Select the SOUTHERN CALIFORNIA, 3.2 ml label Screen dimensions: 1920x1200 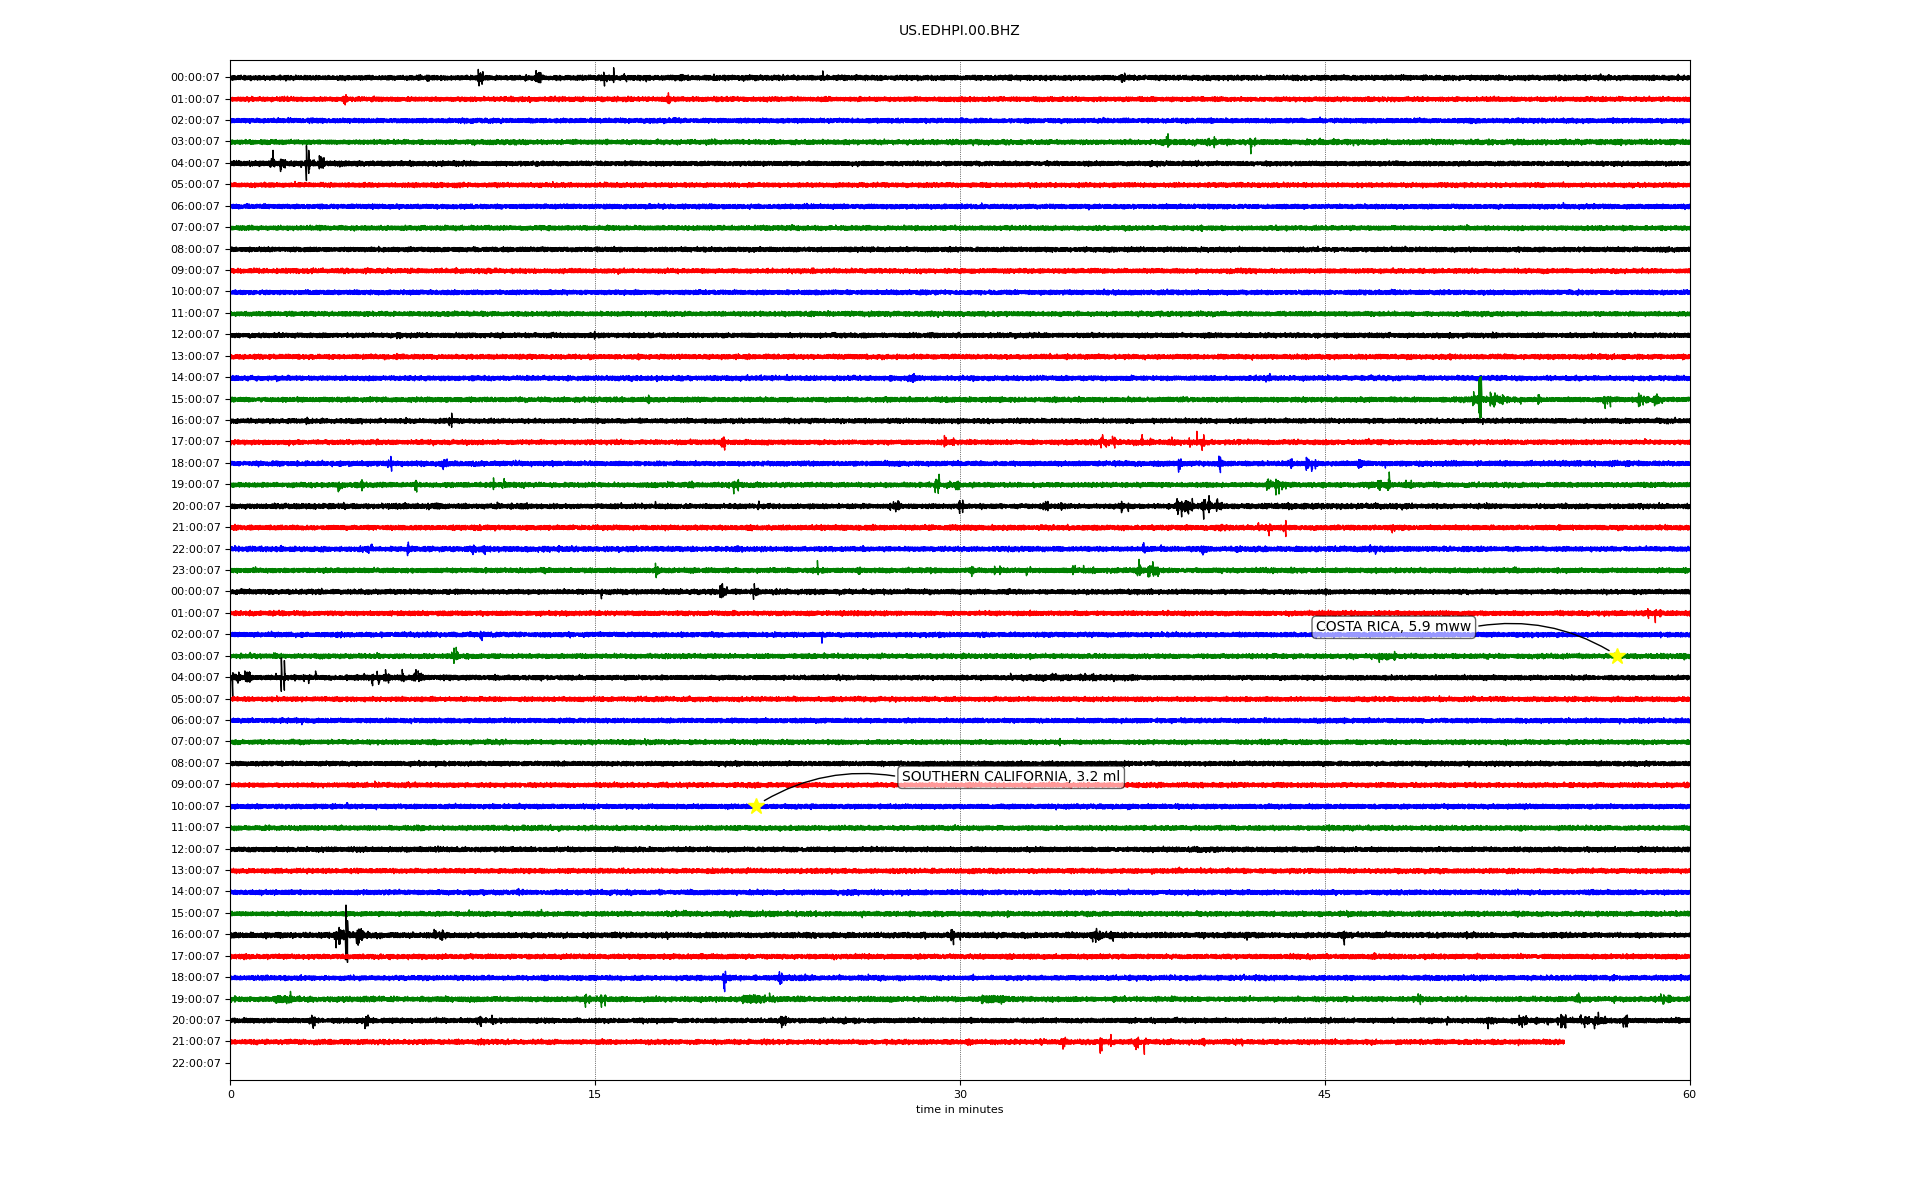pos(1010,777)
